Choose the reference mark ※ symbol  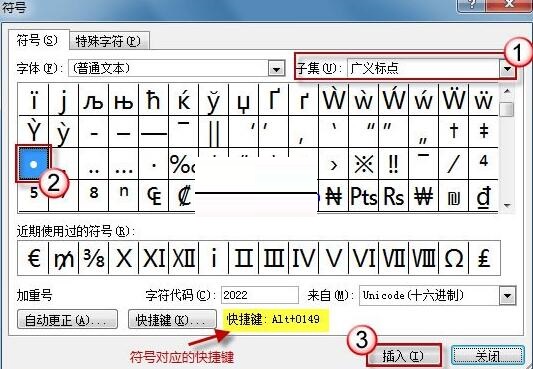point(363,164)
